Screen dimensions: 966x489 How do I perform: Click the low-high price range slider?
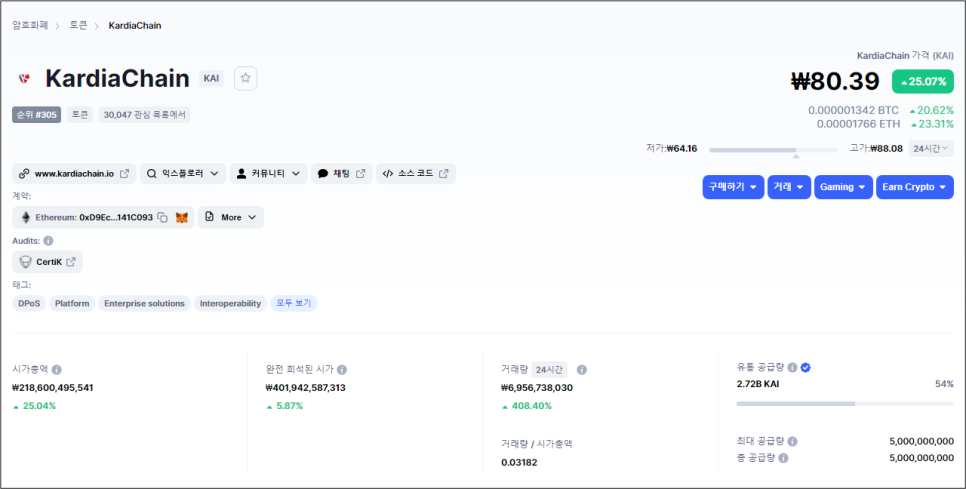tap(773, 149)
